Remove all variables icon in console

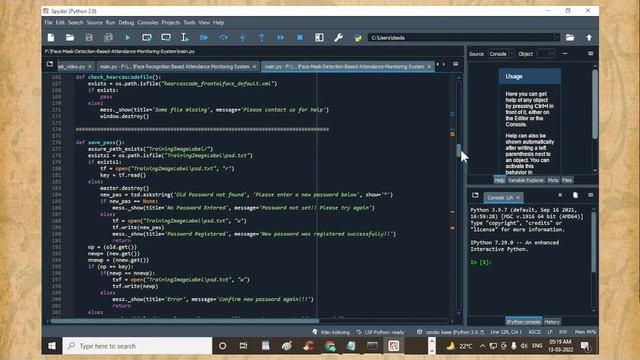coord(576,195)
